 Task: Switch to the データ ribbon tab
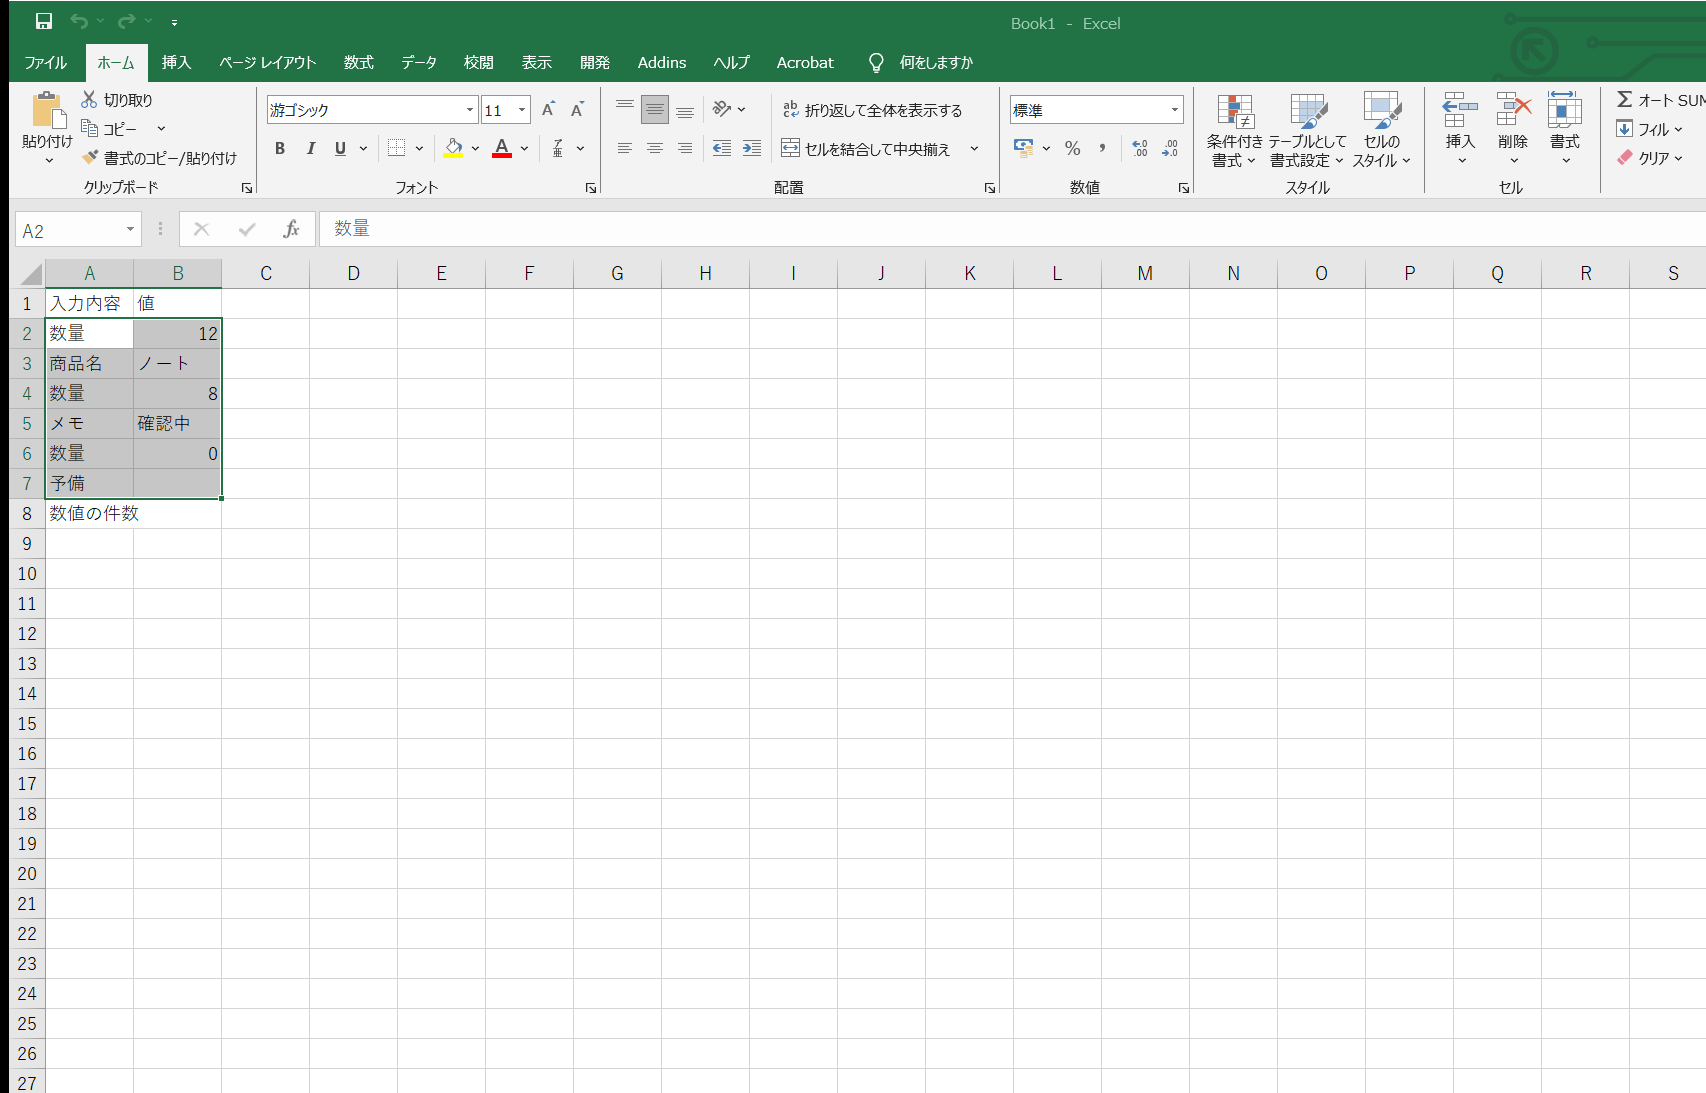[x=419, y=62]
